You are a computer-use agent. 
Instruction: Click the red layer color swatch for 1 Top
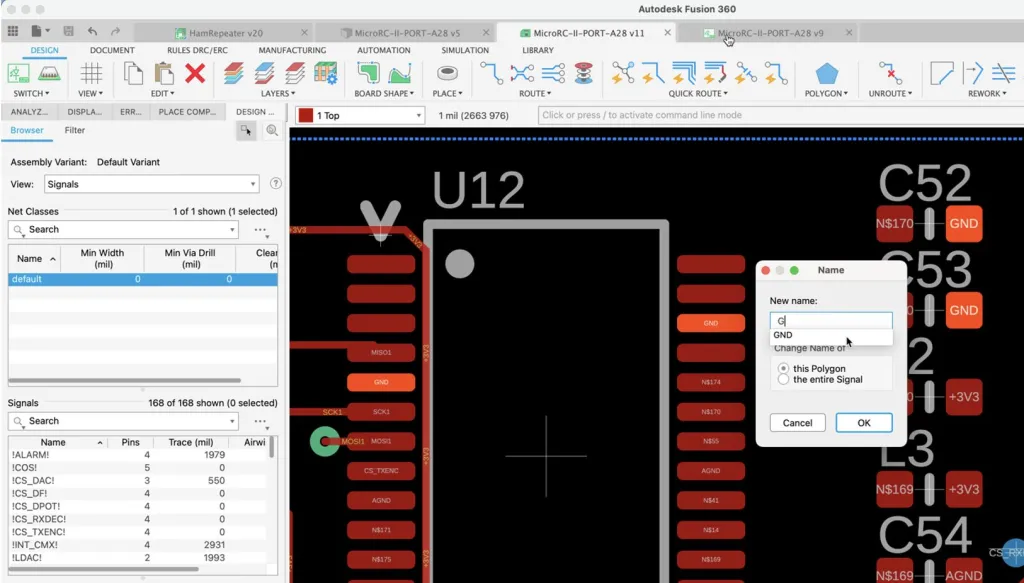pos(305,116)
